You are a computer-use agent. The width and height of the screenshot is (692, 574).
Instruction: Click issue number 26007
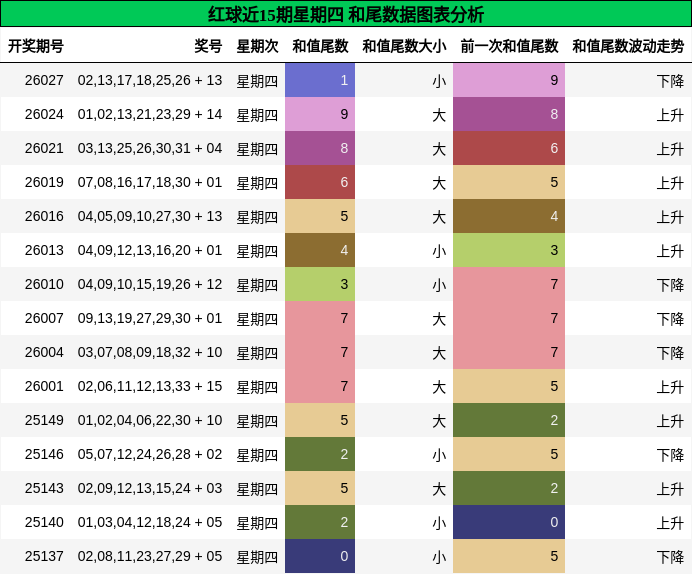pos(44,318)
